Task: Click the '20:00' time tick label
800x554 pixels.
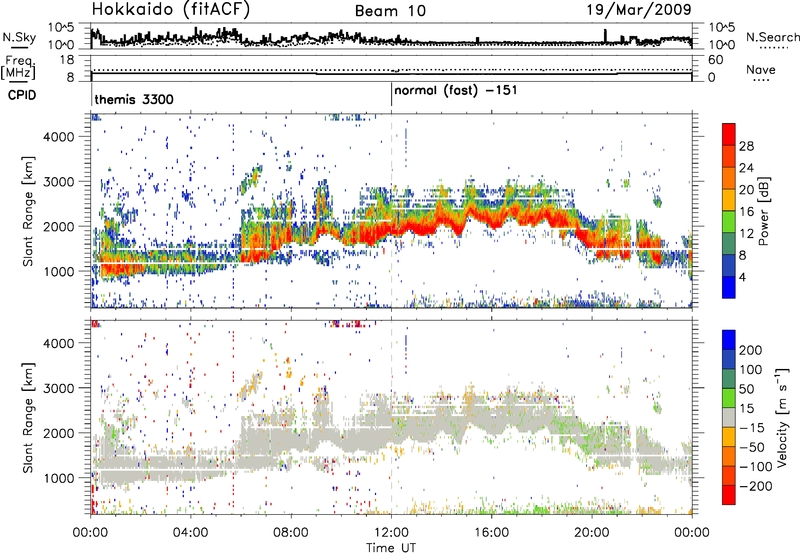Action: pos(592,533)
